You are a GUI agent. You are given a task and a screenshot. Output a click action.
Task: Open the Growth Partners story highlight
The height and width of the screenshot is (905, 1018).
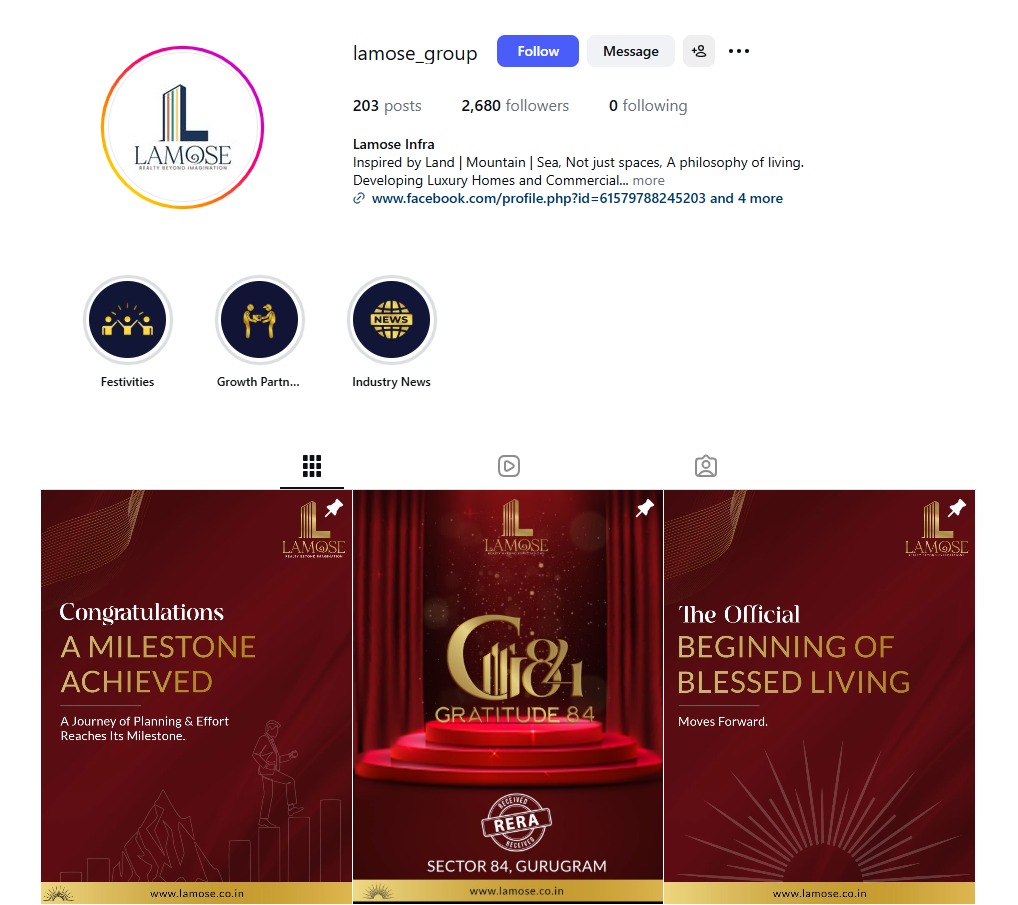(259, 320)
